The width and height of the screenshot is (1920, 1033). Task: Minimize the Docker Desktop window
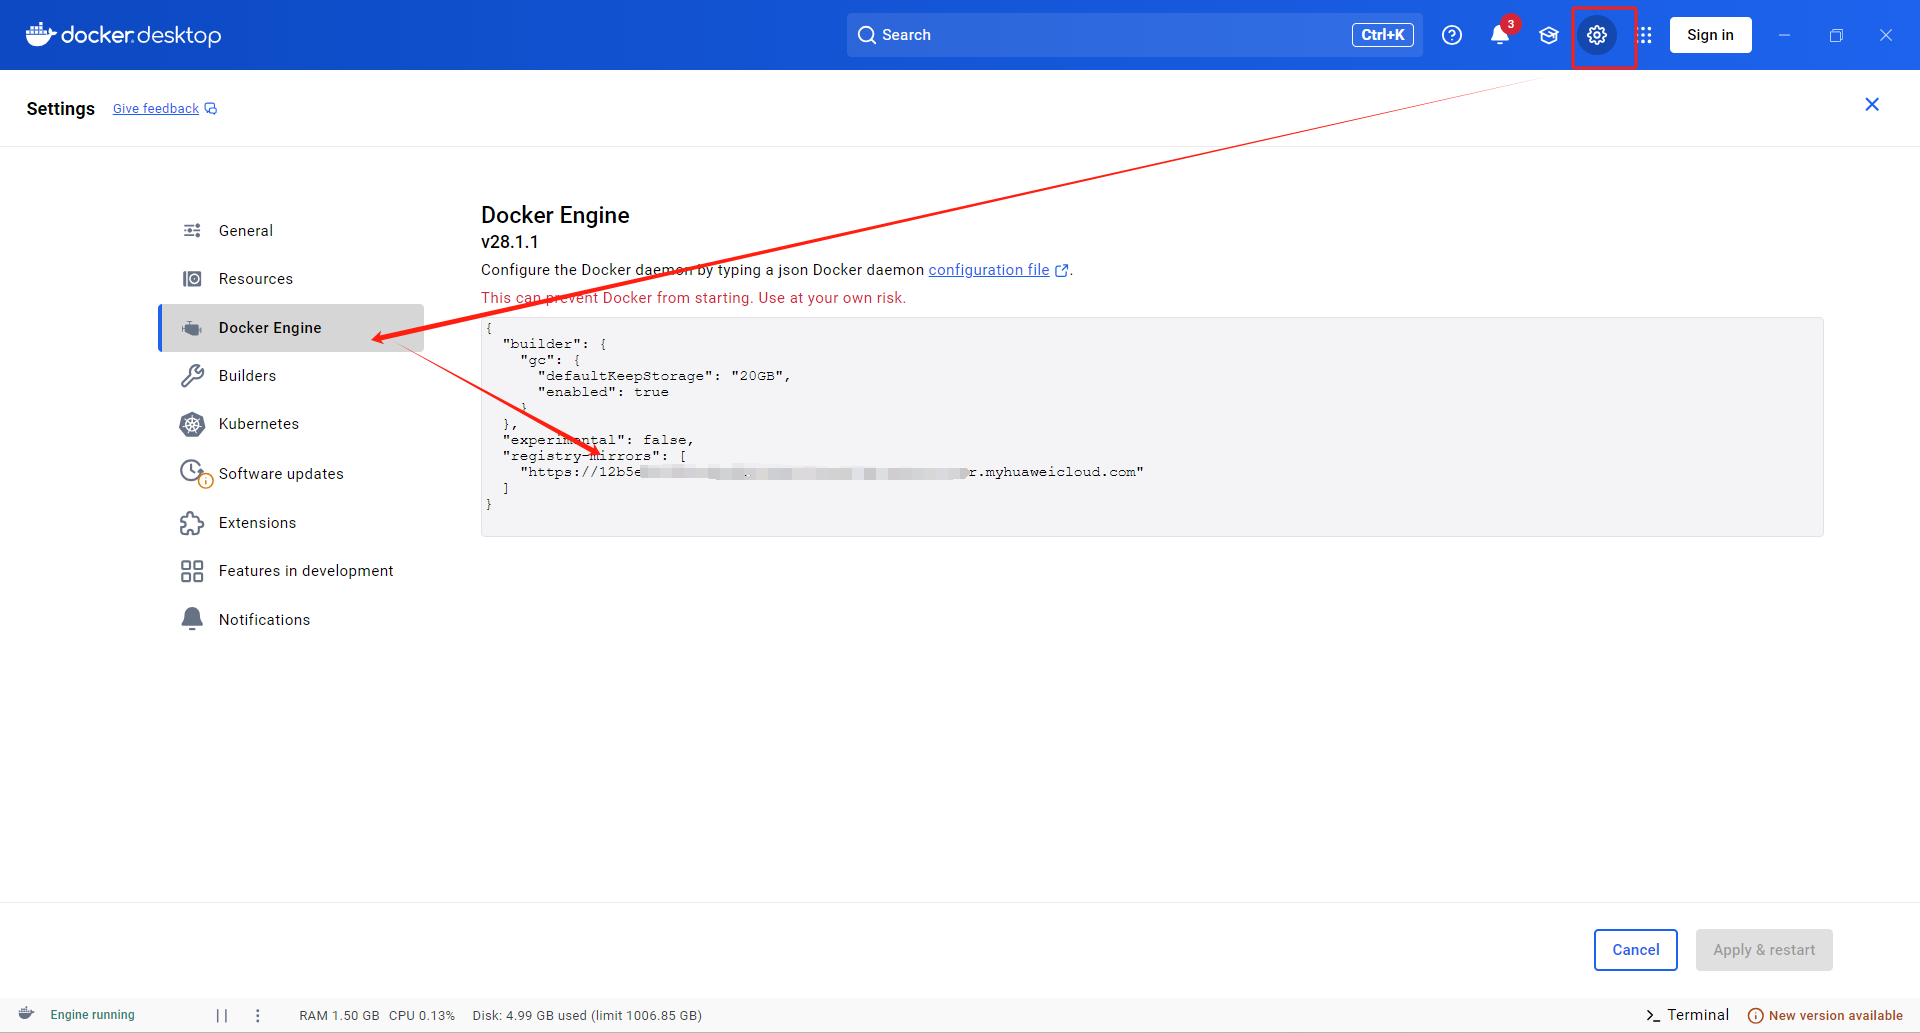[x=1784, y=35]
